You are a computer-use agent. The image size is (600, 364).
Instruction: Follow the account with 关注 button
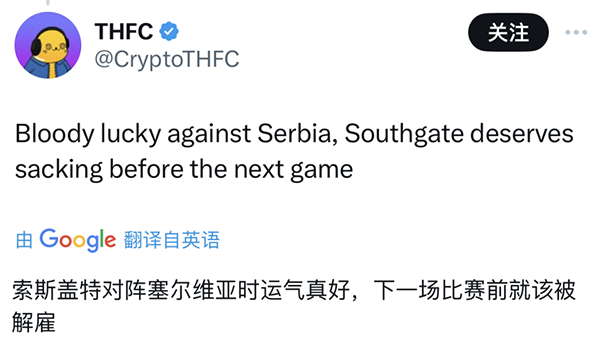pos(508,33)
